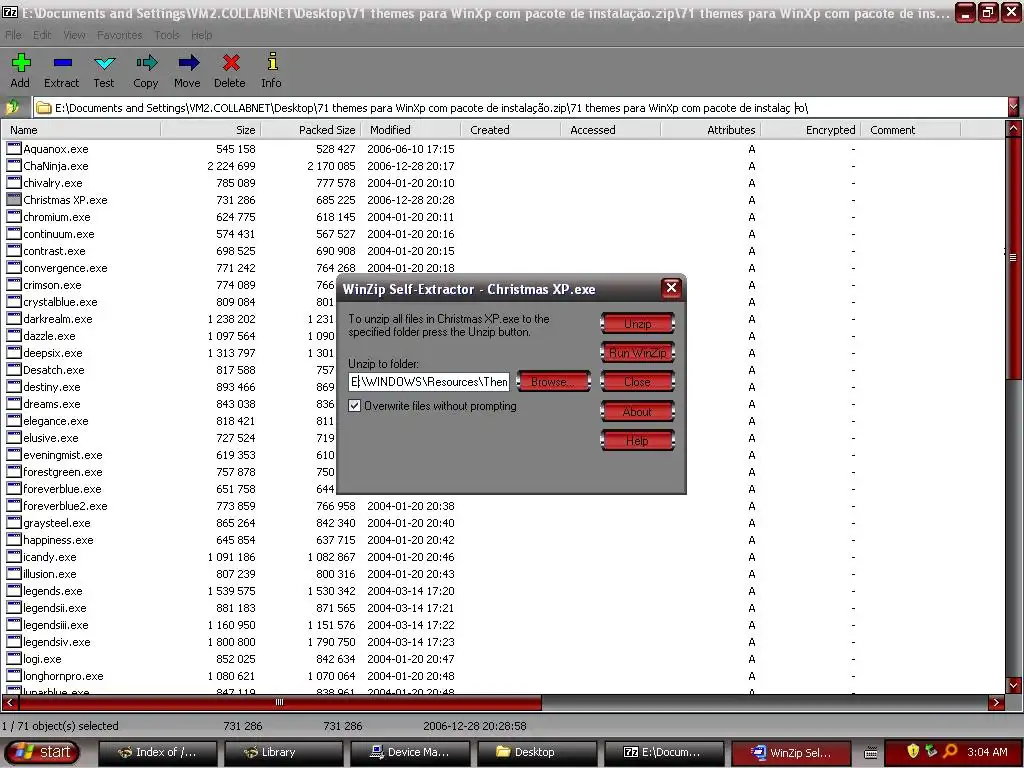Click the ChaNinja.exe file icon

[14, 165]
